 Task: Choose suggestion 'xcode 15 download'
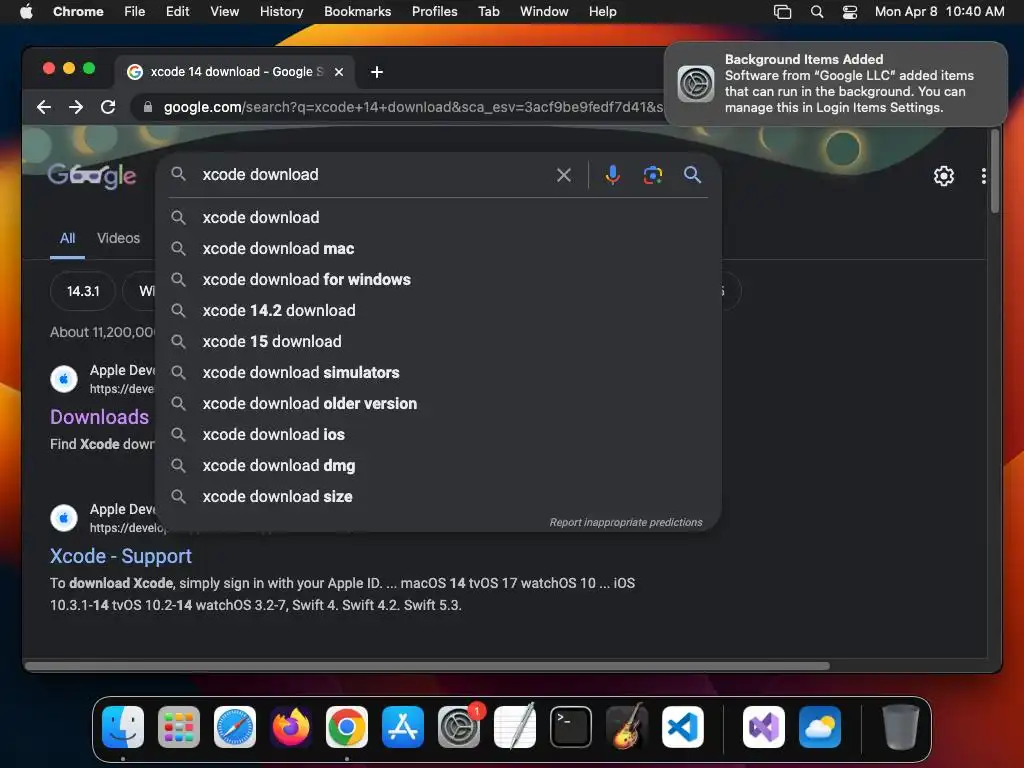pyautogui.click(x=438, y=342)
